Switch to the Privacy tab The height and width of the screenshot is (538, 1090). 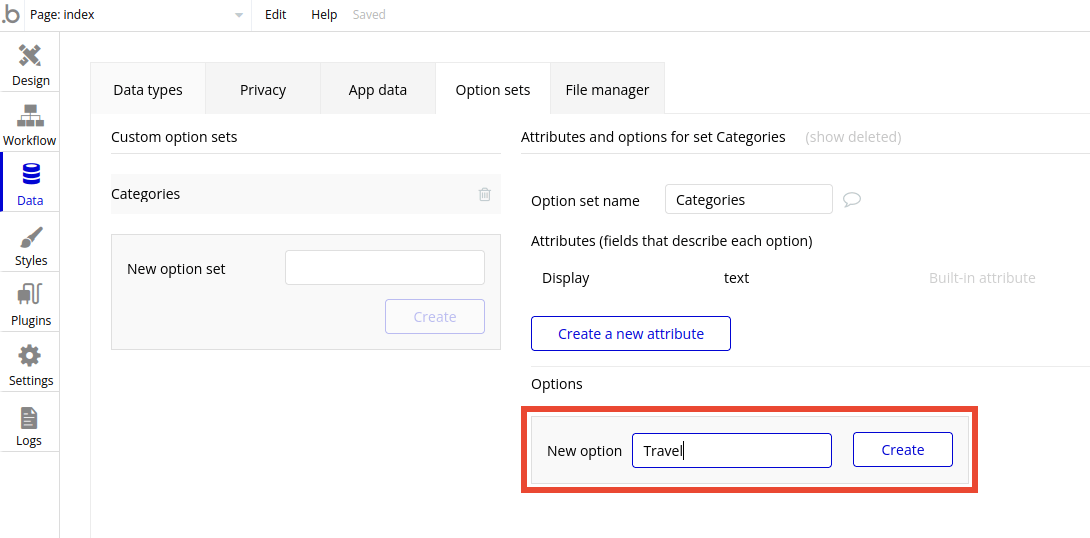pos(263,89)
